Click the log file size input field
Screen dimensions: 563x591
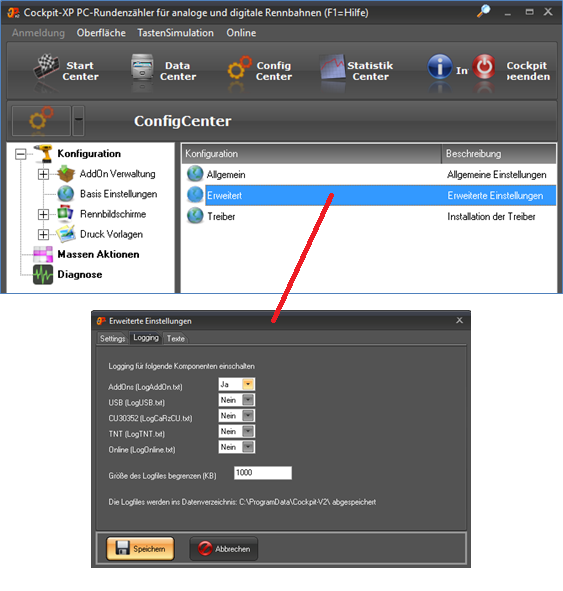263,473
